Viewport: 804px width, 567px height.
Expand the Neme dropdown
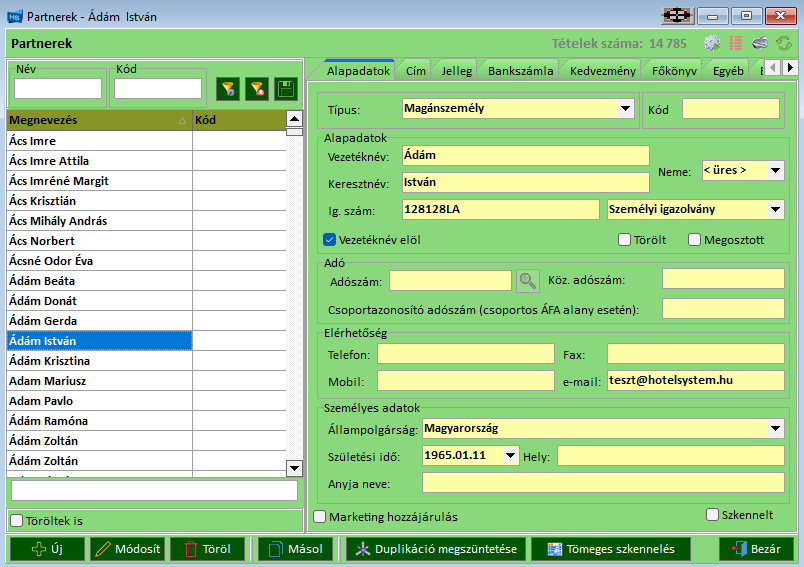pos(775,170)
